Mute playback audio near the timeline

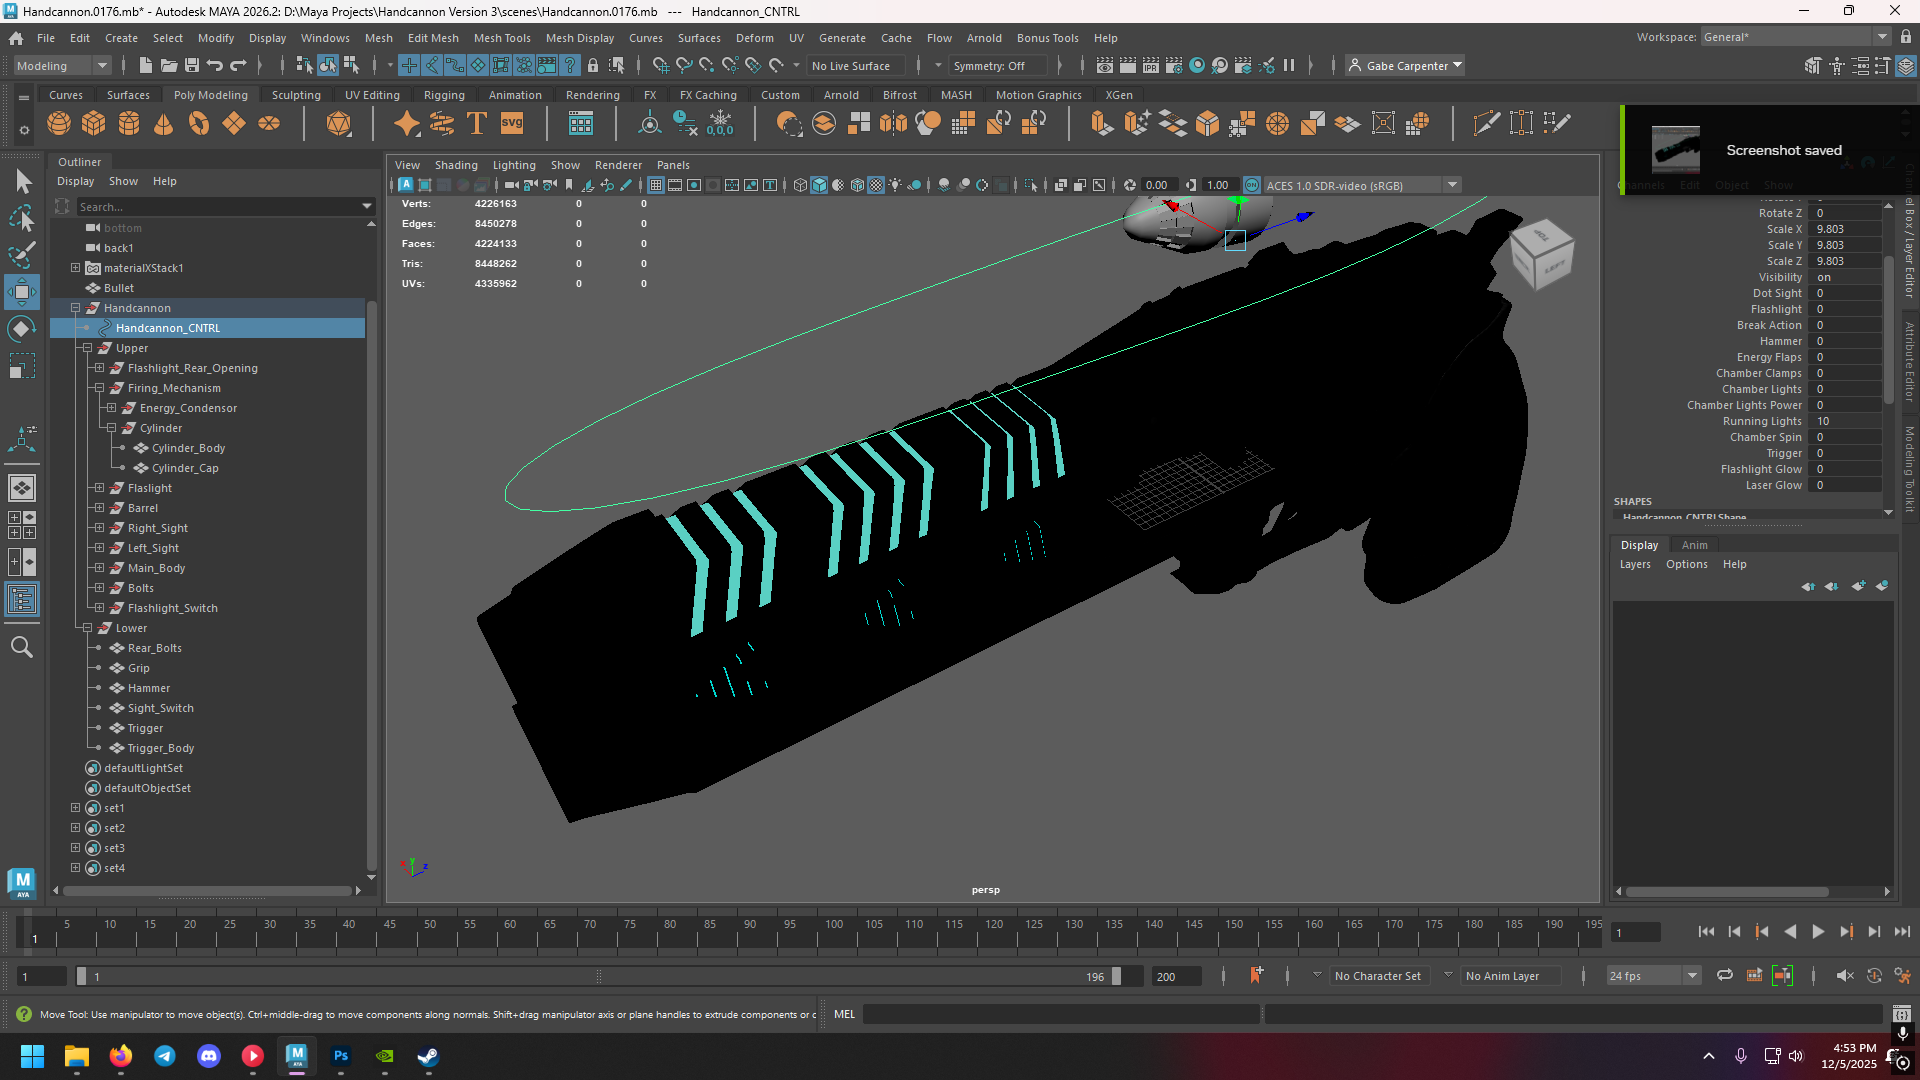pyautogui.click(x=1846, y=976)
